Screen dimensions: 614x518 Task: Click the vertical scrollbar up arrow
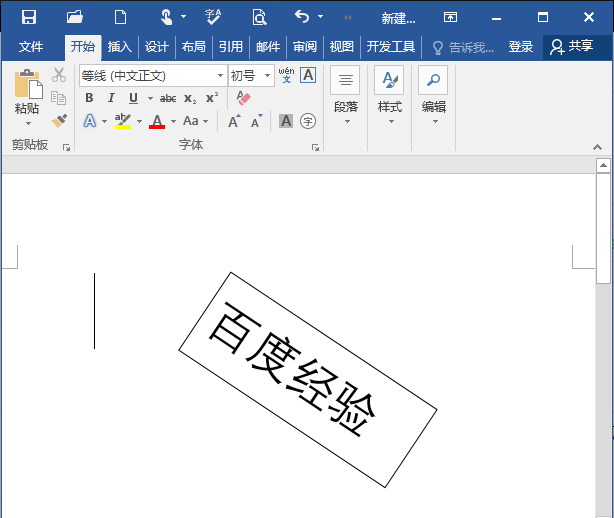(x=603, y=166)
